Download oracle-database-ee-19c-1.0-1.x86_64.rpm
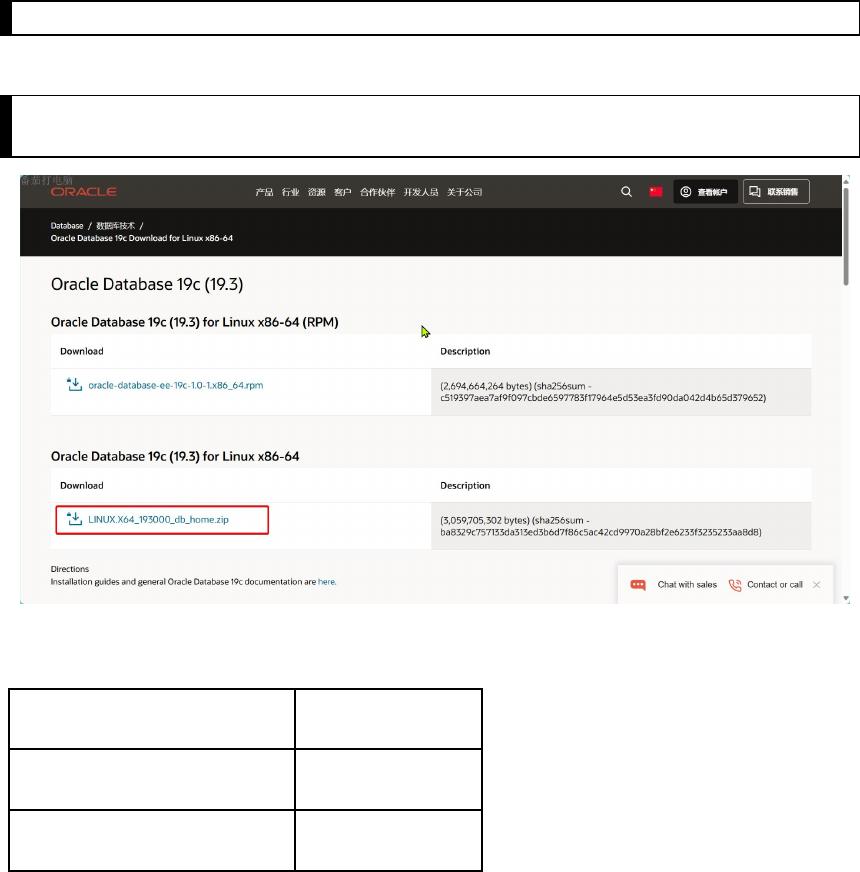 click(x=176, y=385)
